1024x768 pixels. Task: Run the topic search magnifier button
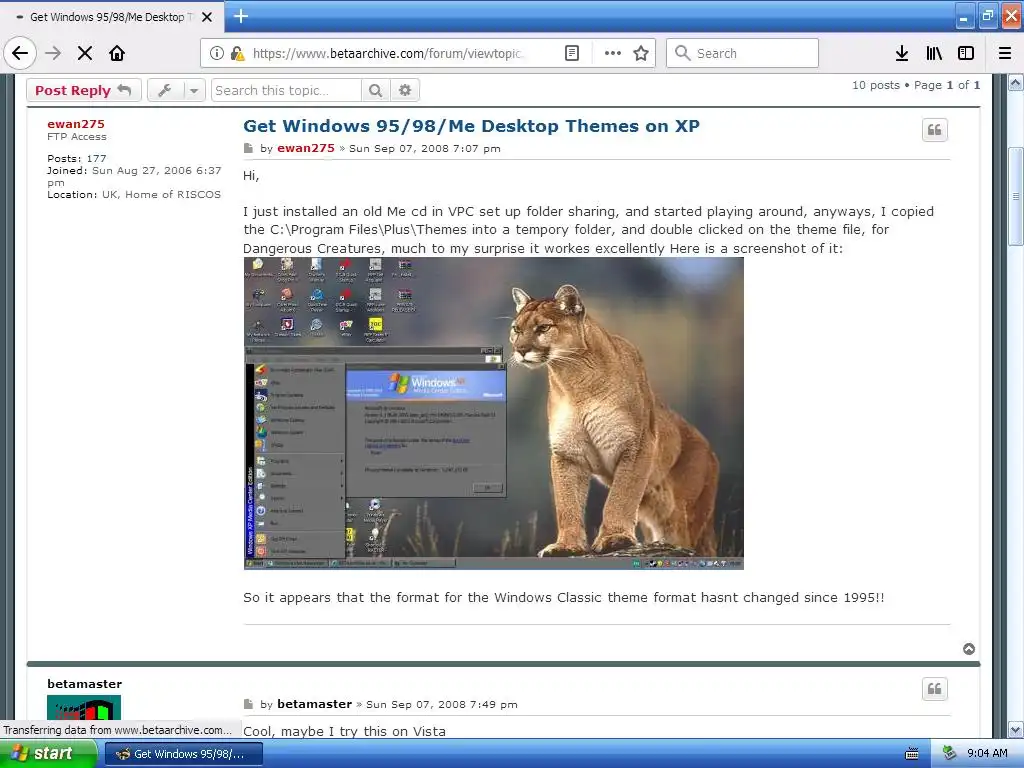pyautogui.click(x=376, y=90)
